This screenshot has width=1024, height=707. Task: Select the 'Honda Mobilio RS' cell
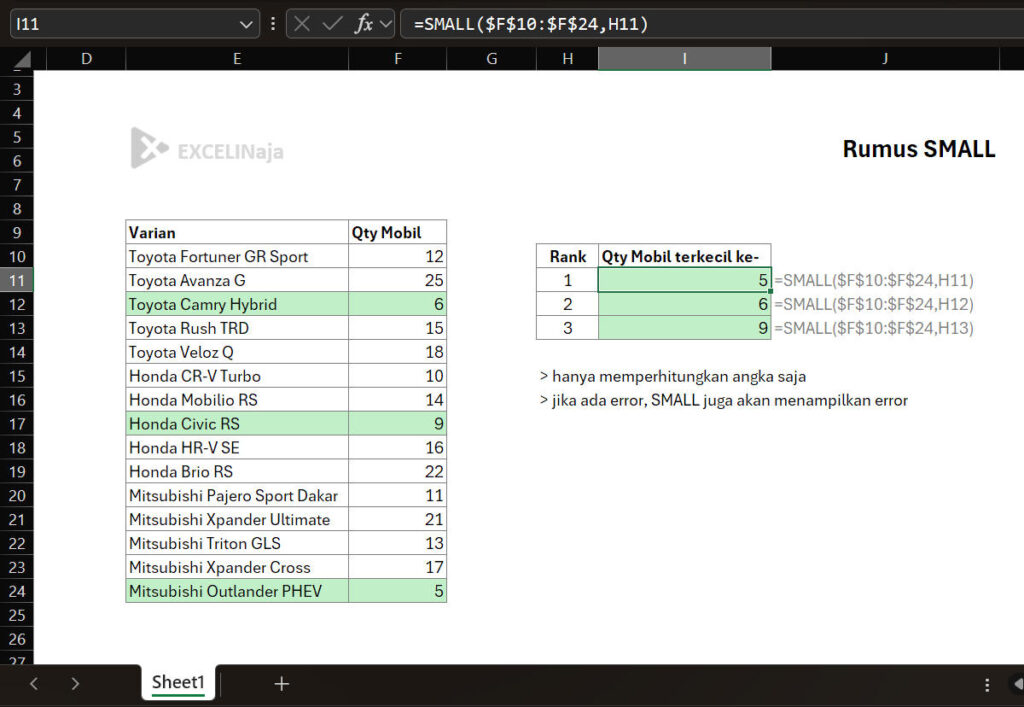[237, 400]
